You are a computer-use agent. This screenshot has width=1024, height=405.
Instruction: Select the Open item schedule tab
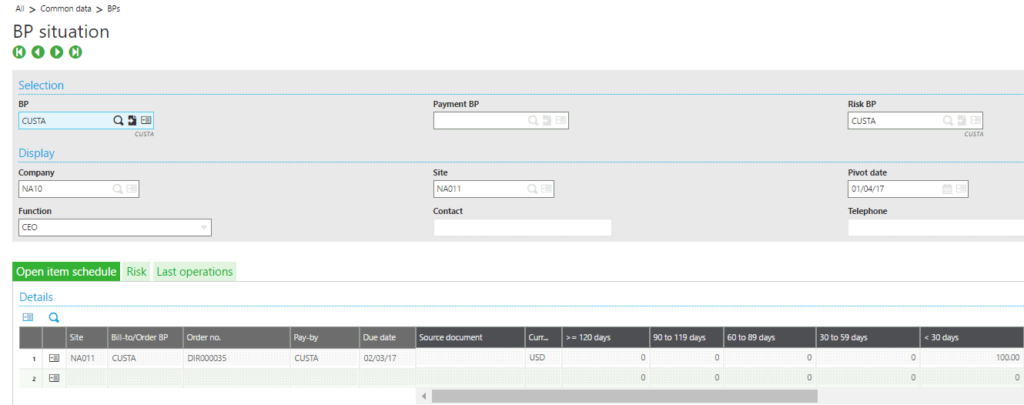pyautogui.click(x=66, y=272)
